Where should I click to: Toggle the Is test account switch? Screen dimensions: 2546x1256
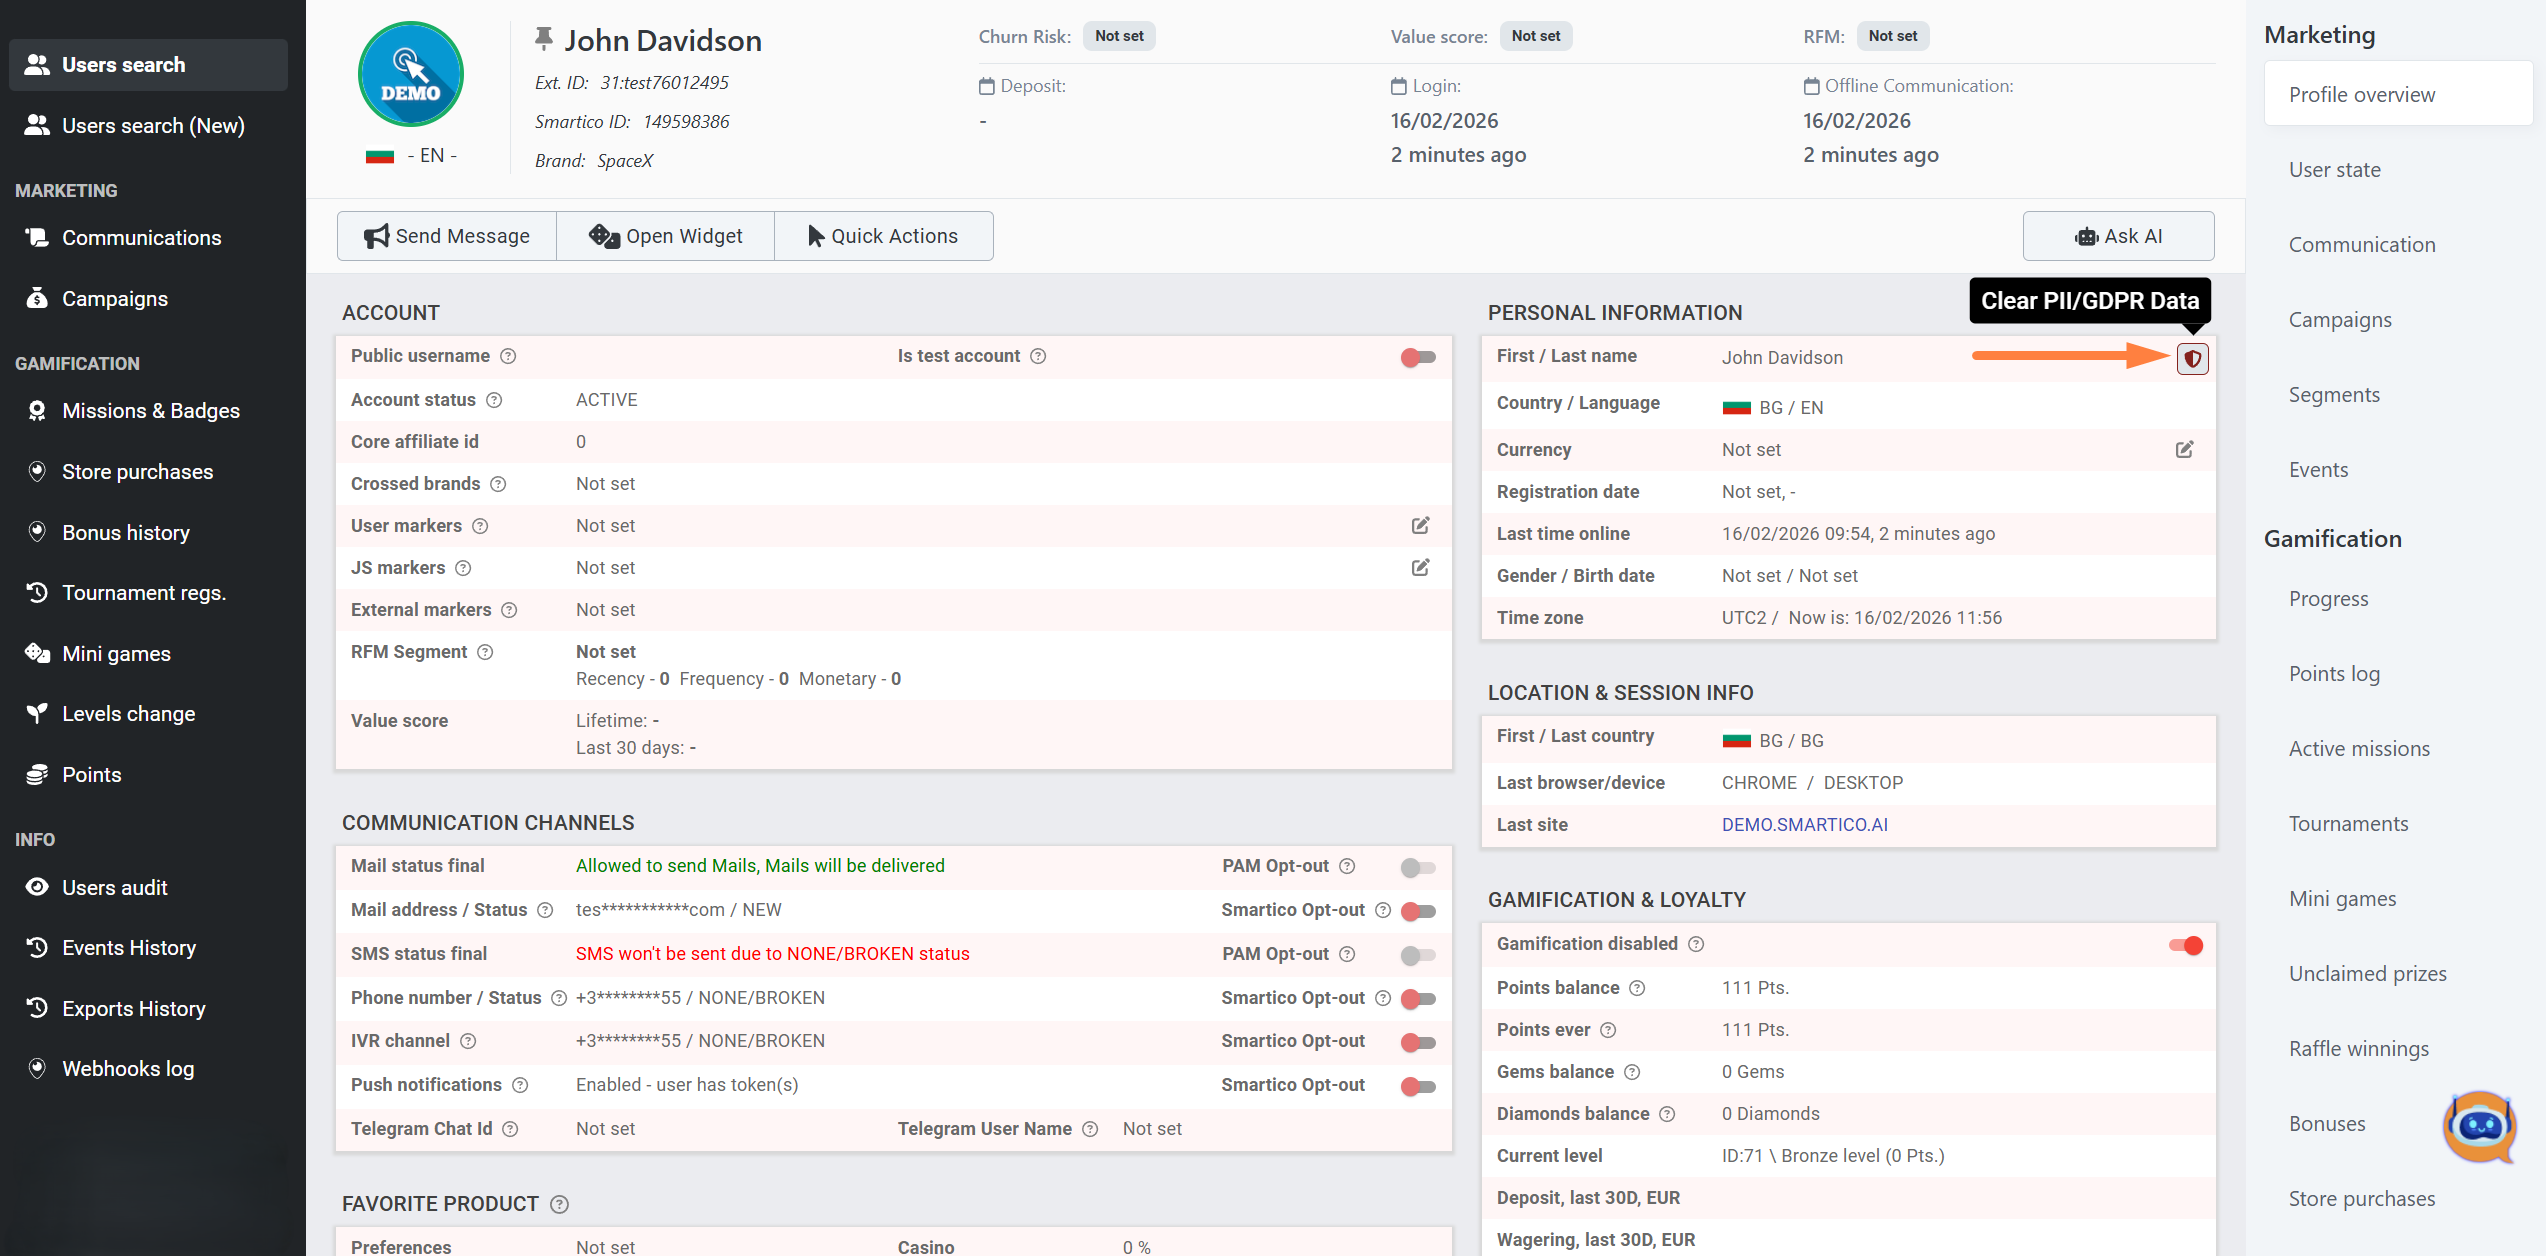tap(1418, 357)
